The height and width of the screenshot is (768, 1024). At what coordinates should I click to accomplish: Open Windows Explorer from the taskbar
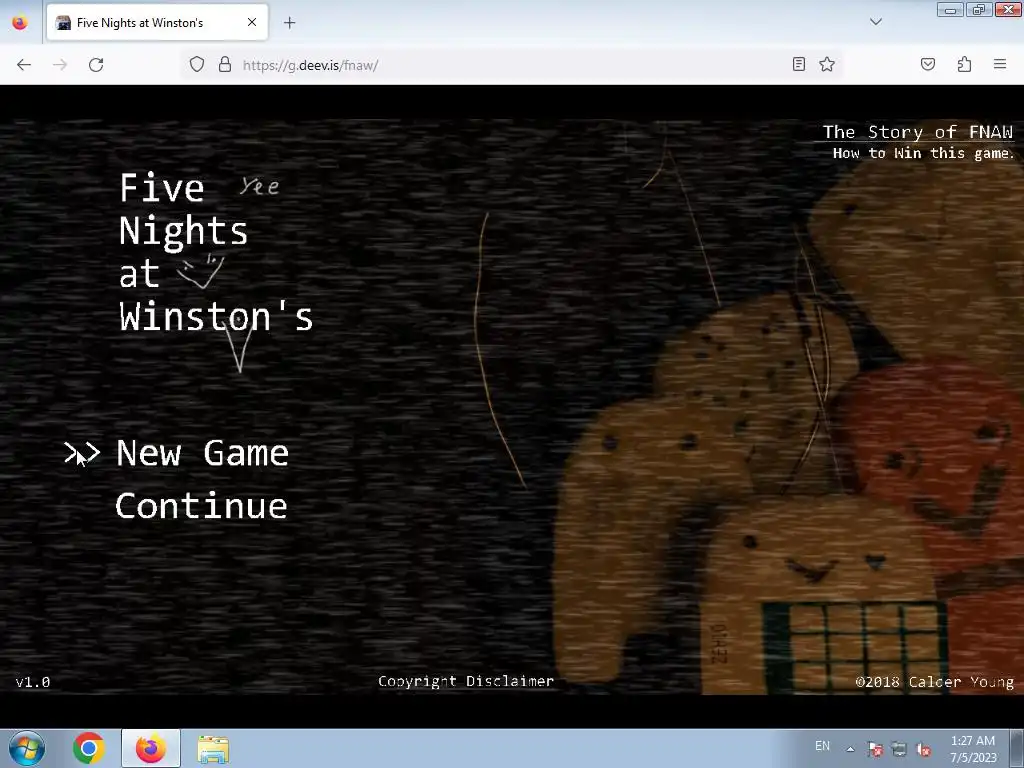[x=213, y=749]
